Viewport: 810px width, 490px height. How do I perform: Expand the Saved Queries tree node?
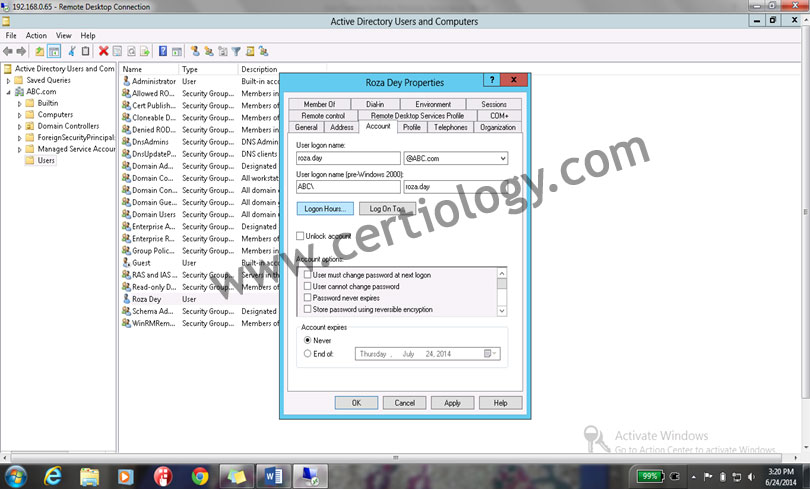tap(8, 81)
